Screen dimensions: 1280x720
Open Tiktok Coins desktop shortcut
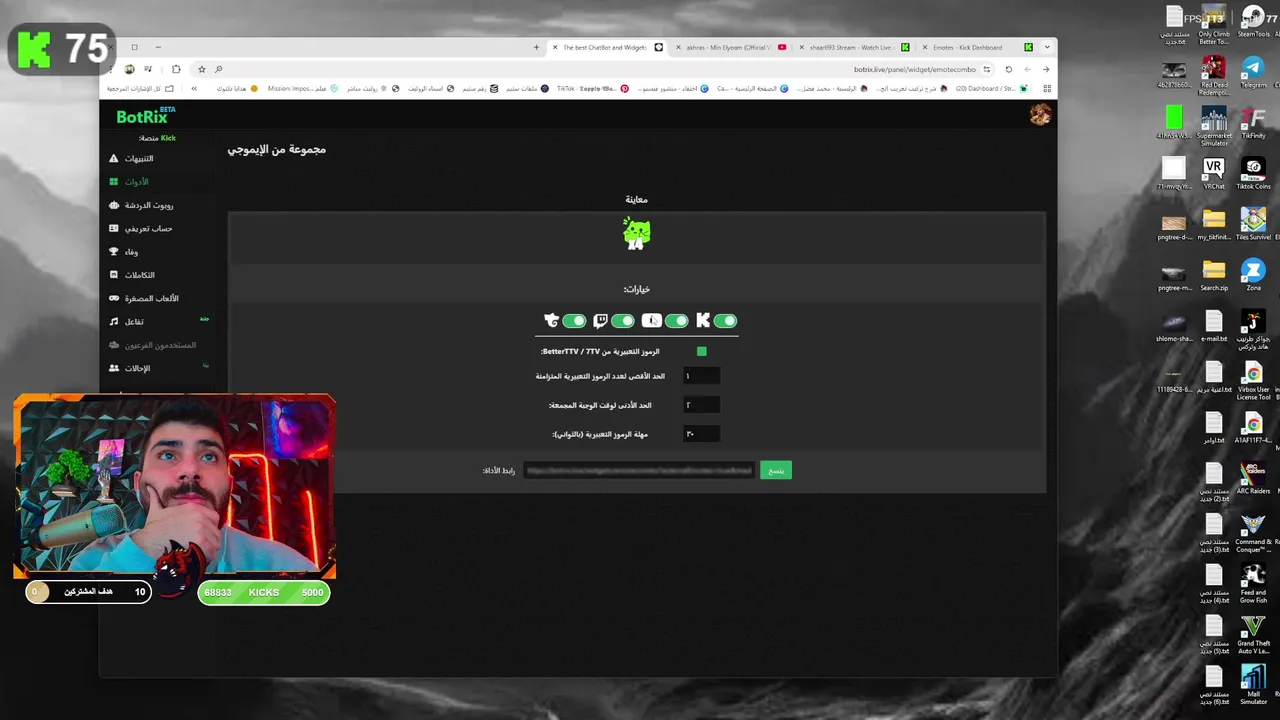pyautogui.click(x=1253, y=173)
